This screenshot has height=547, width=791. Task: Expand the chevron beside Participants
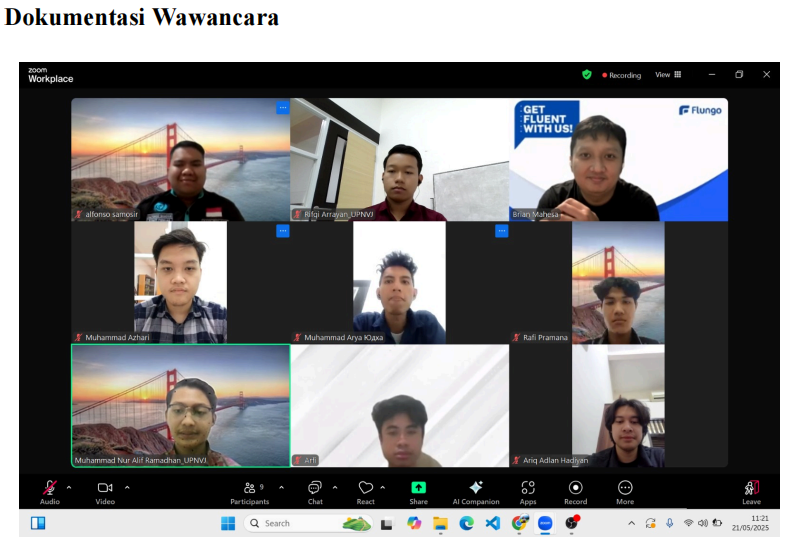281,487
